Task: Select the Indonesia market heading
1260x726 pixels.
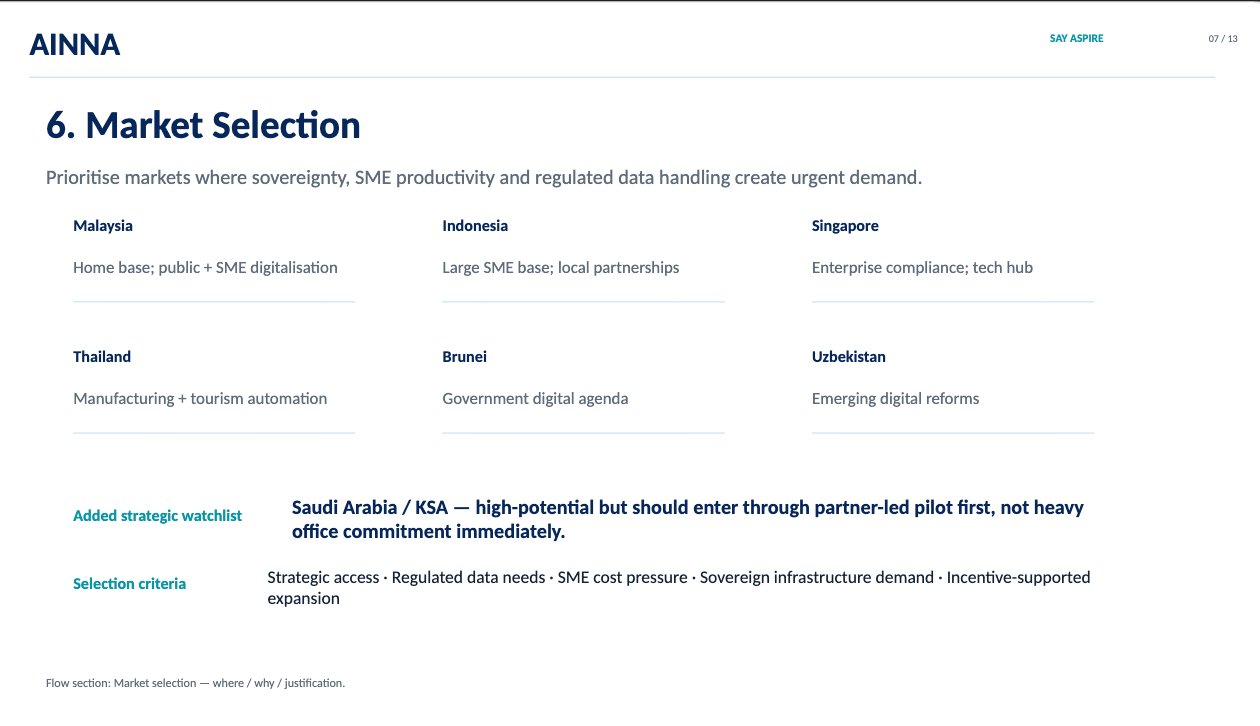Action: (x=475, y=226)
